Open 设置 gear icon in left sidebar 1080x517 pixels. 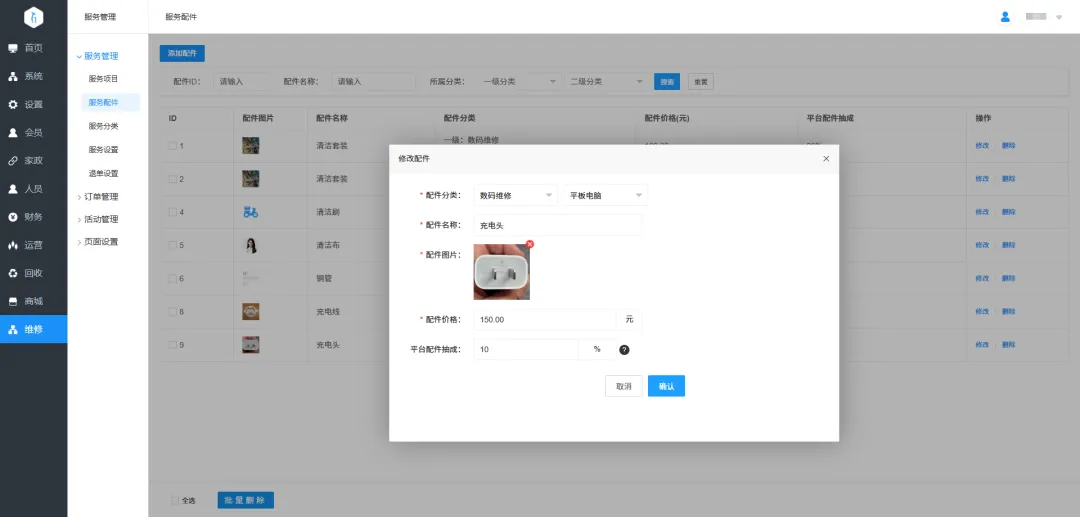point(13,104)
